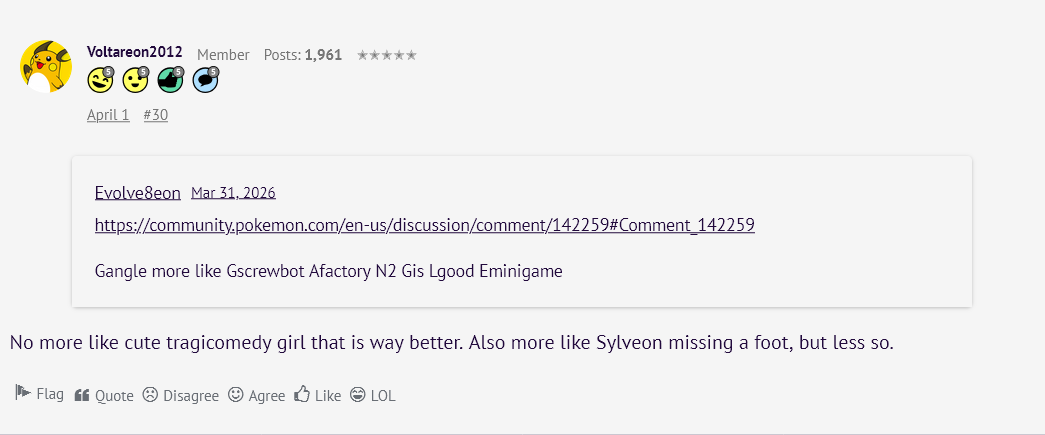The height and width of the screenshot is (435, 1045).
Task: Open the Voltareon2012 username profile link
Action: coord(134,53)
